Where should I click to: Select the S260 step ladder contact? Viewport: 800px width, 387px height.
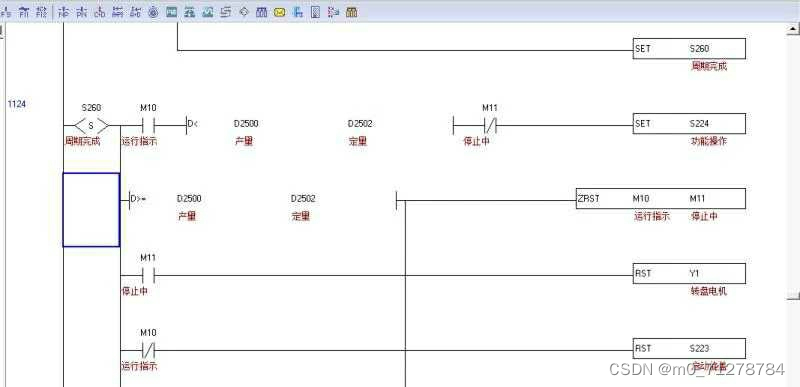[91, 125]
